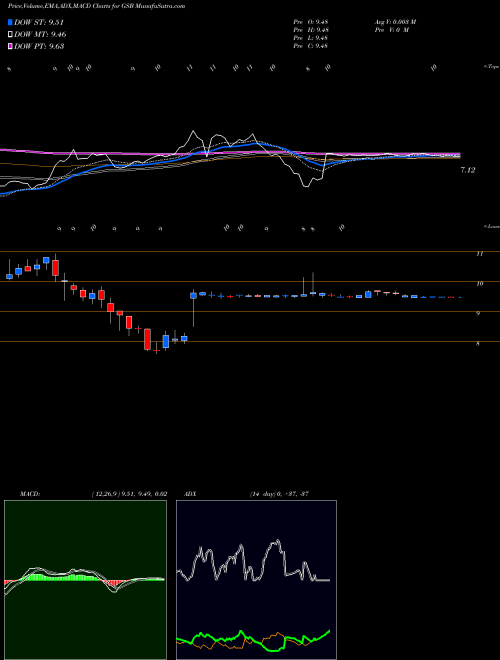Click the 'Pre O: 9.48' value

click(x=311, y=22)
